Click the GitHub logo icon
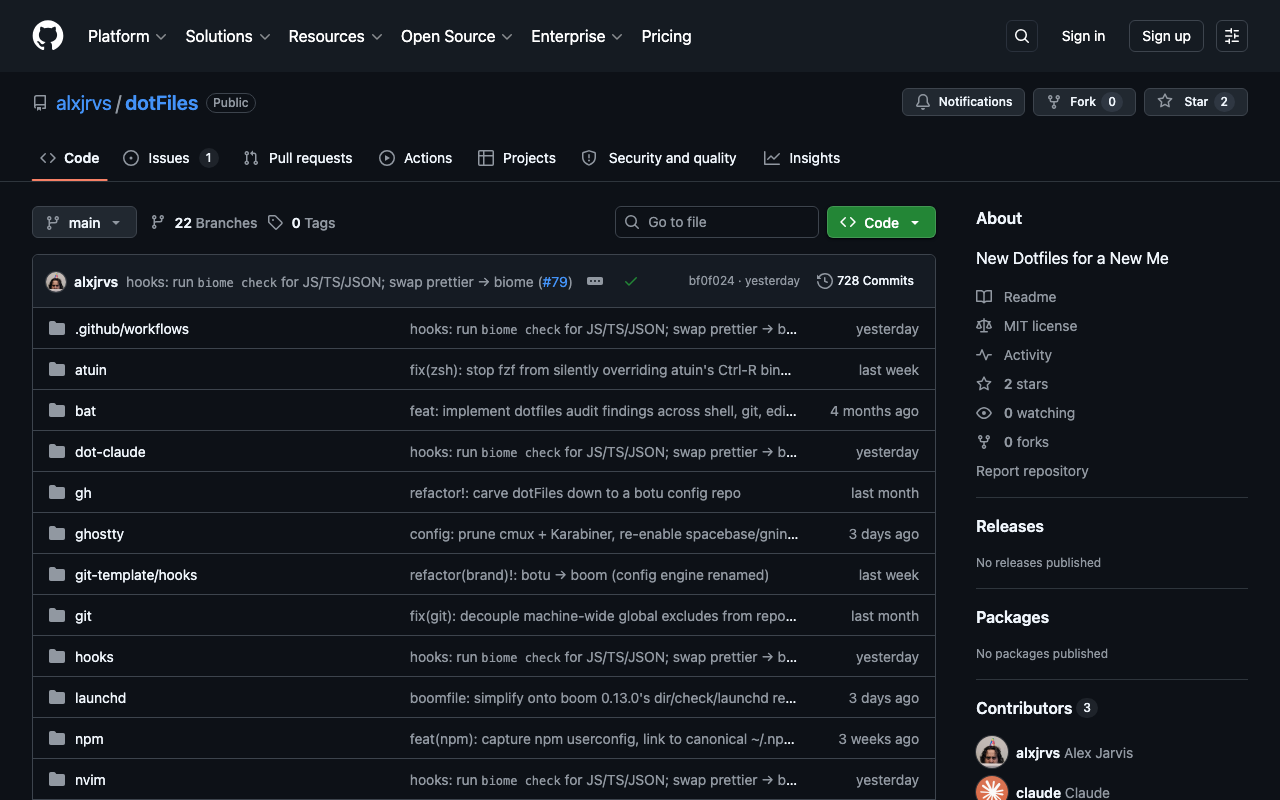 (48, 36)
